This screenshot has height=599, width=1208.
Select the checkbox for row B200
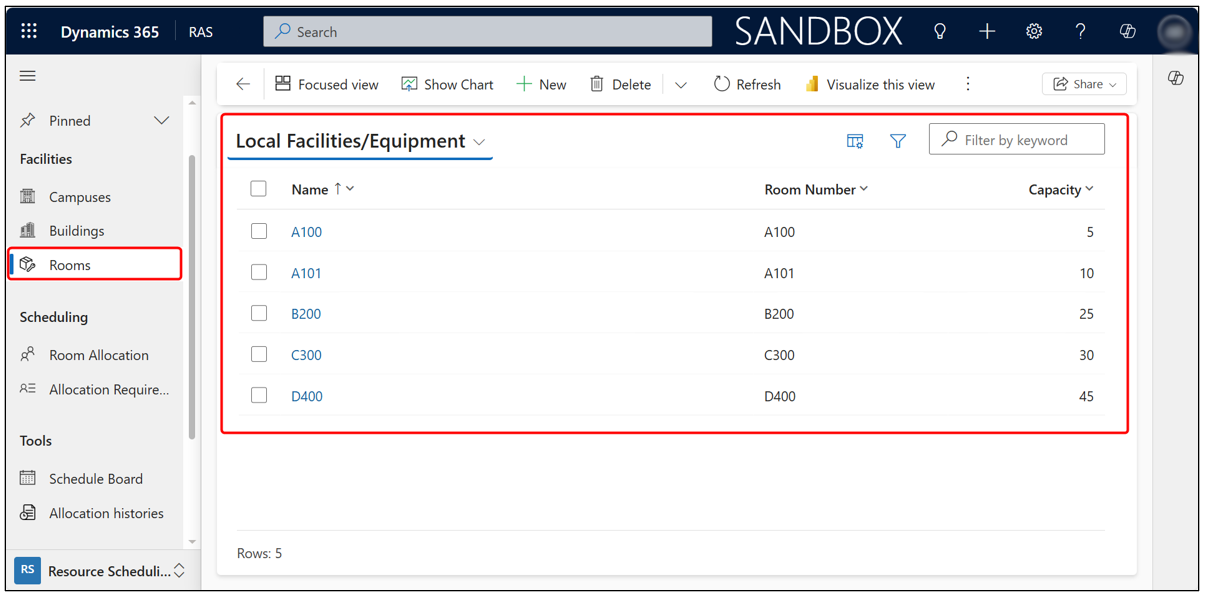tap(259, 314)
